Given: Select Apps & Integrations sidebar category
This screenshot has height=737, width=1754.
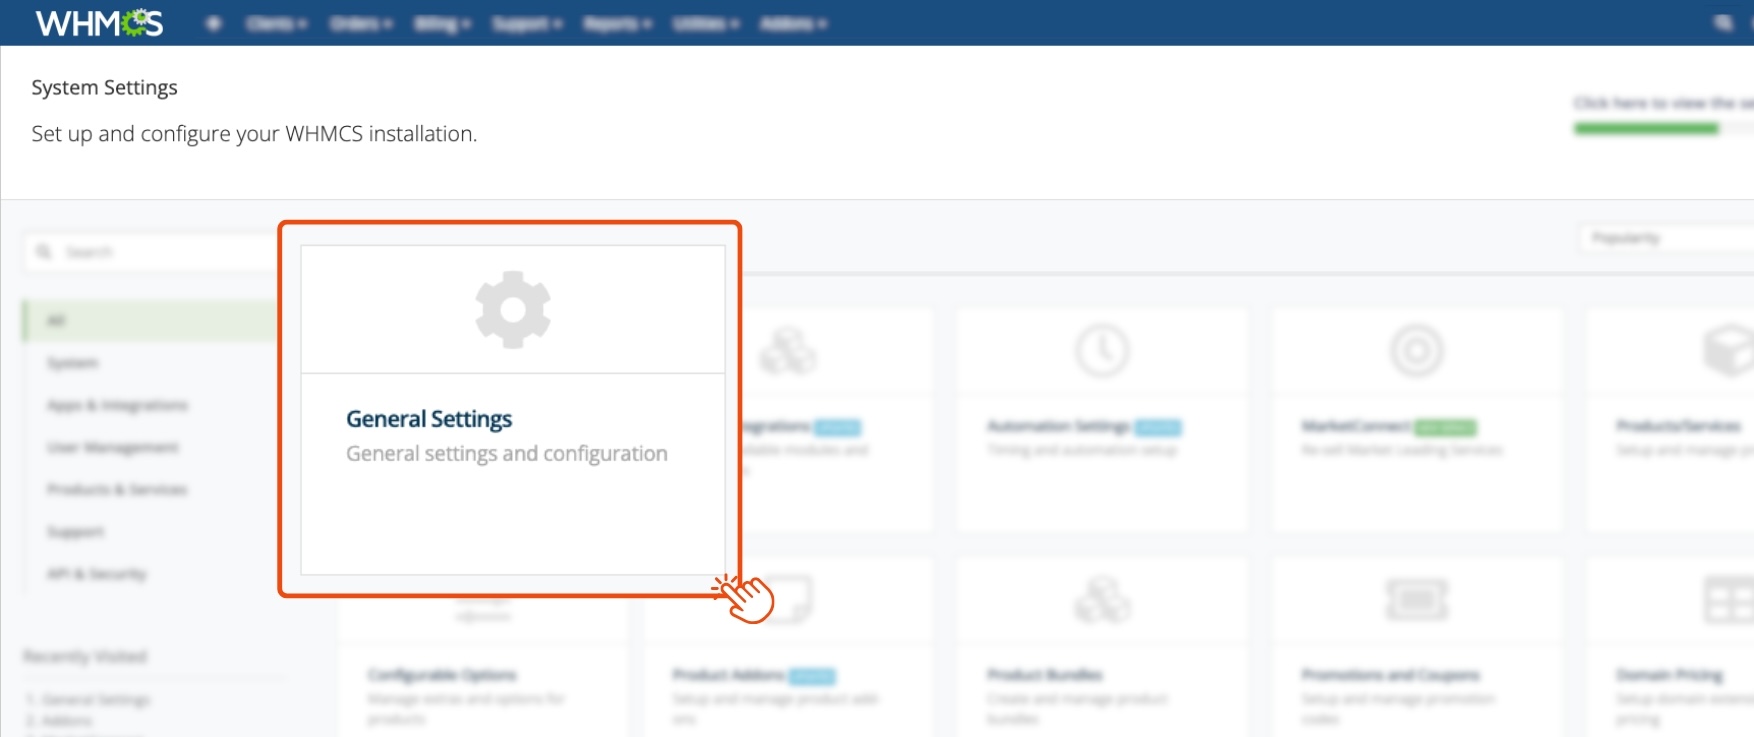Looking at the screenshot, I should (x=117, y=405).
